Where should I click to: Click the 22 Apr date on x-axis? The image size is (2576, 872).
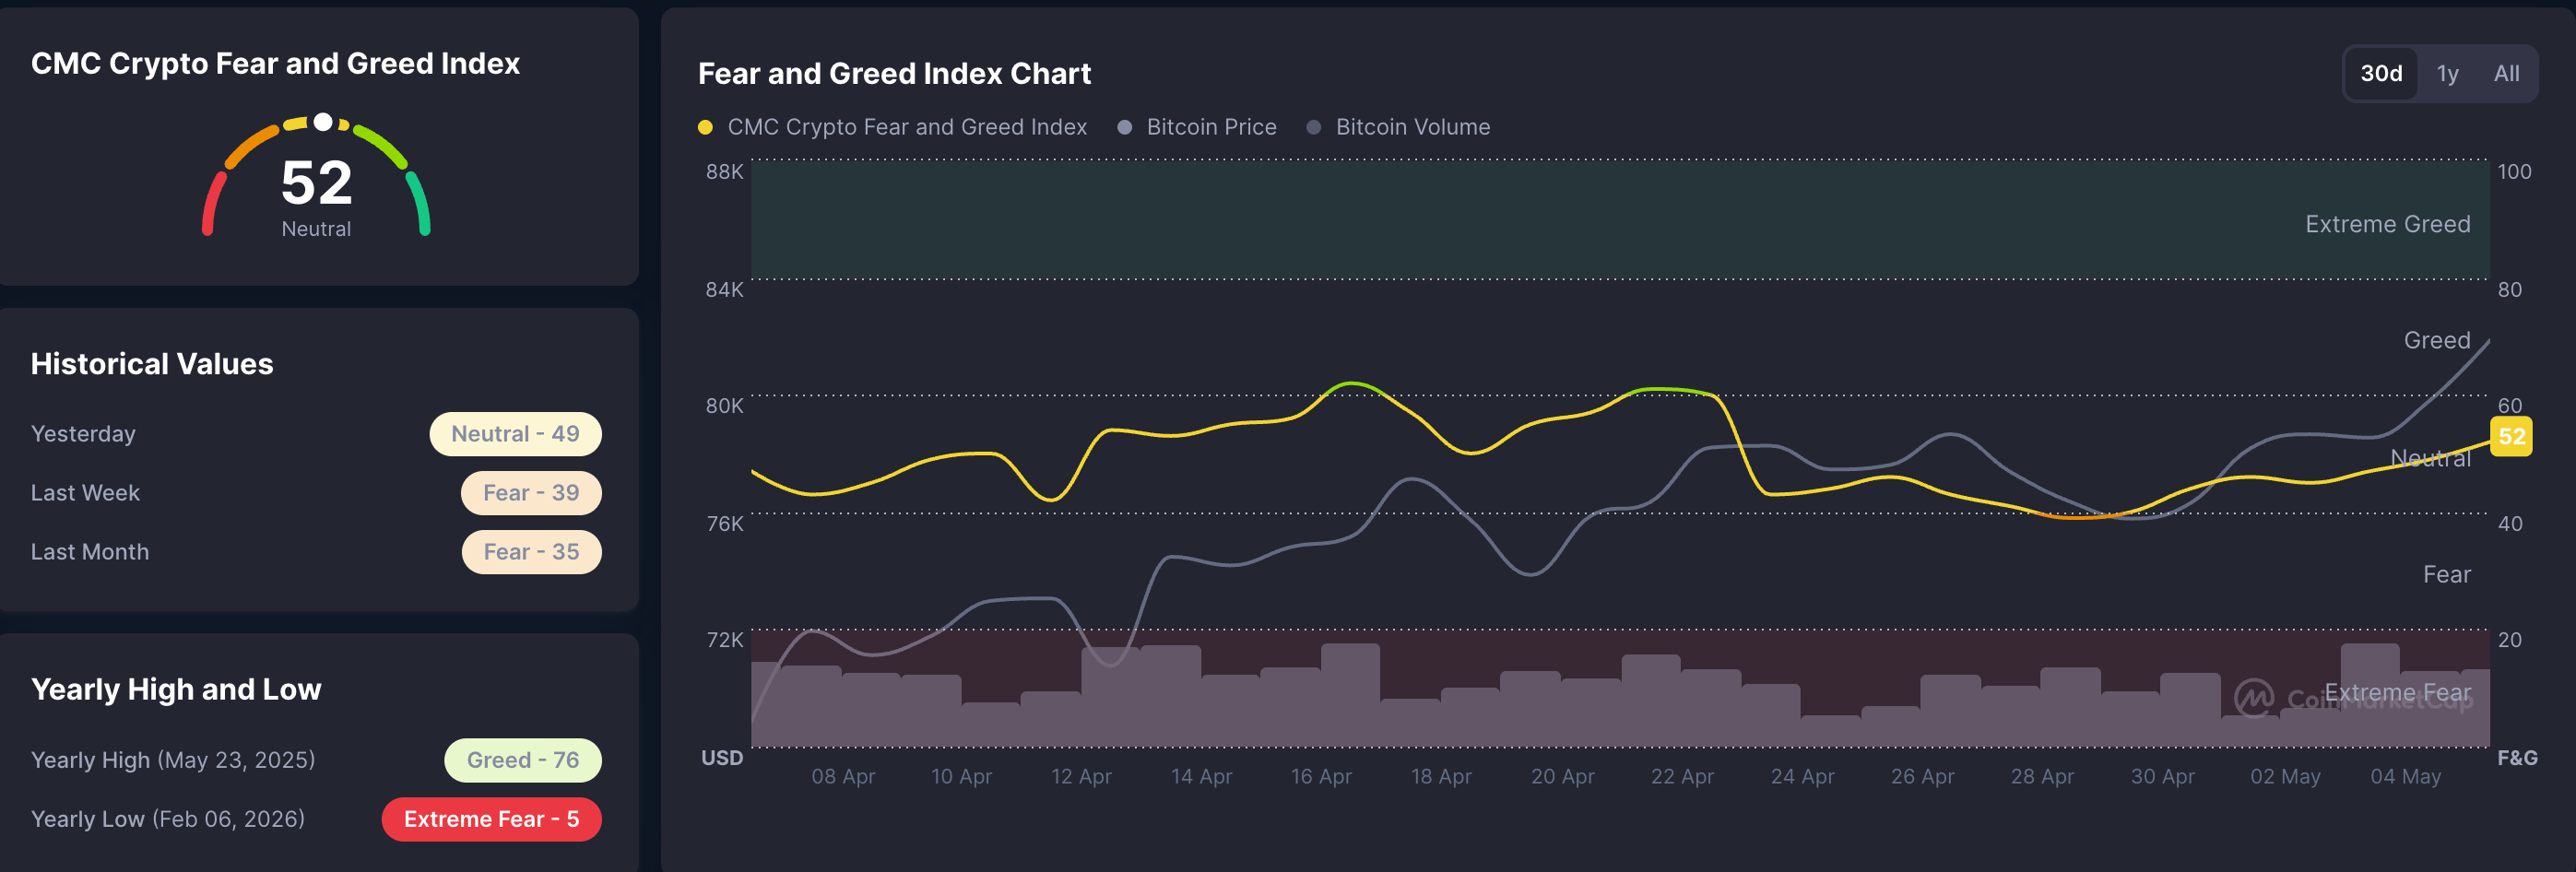tap(1682, 776)
